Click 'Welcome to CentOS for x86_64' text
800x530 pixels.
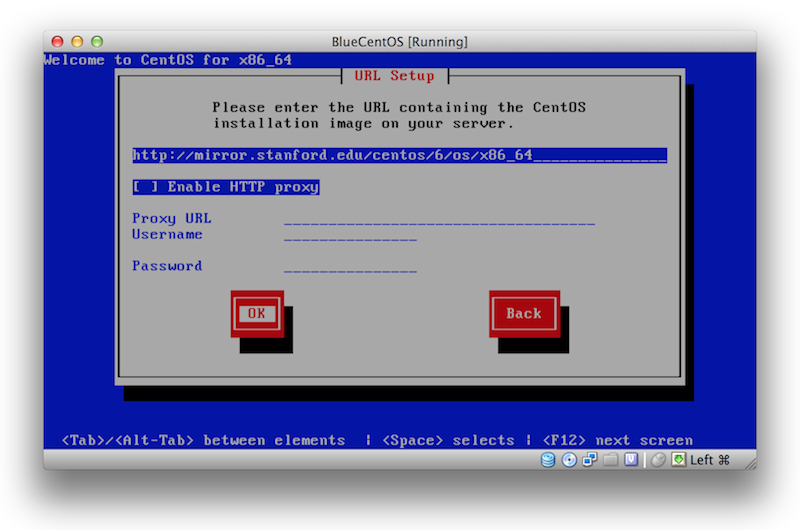click(x=168, y=60)
